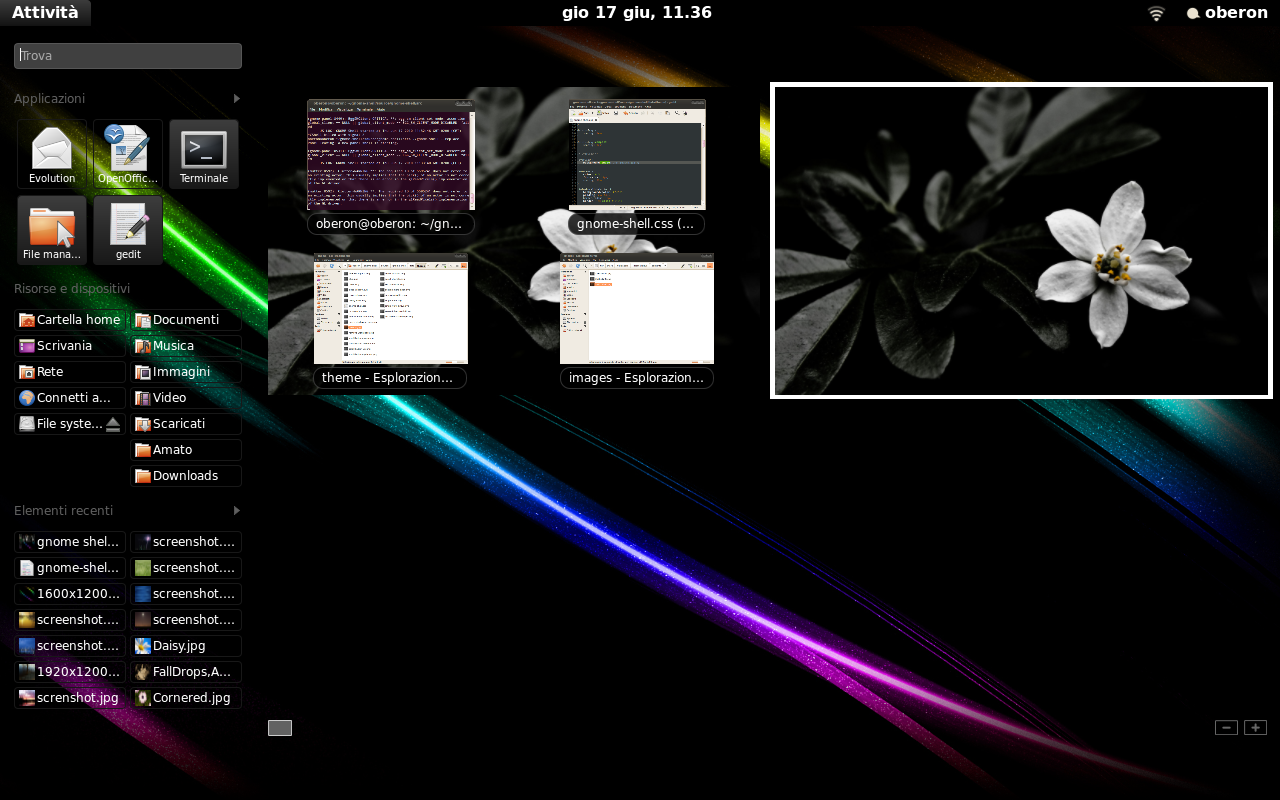Remove a workspace with minus button
This screenshot has width=1280, height=800.
1227,727
